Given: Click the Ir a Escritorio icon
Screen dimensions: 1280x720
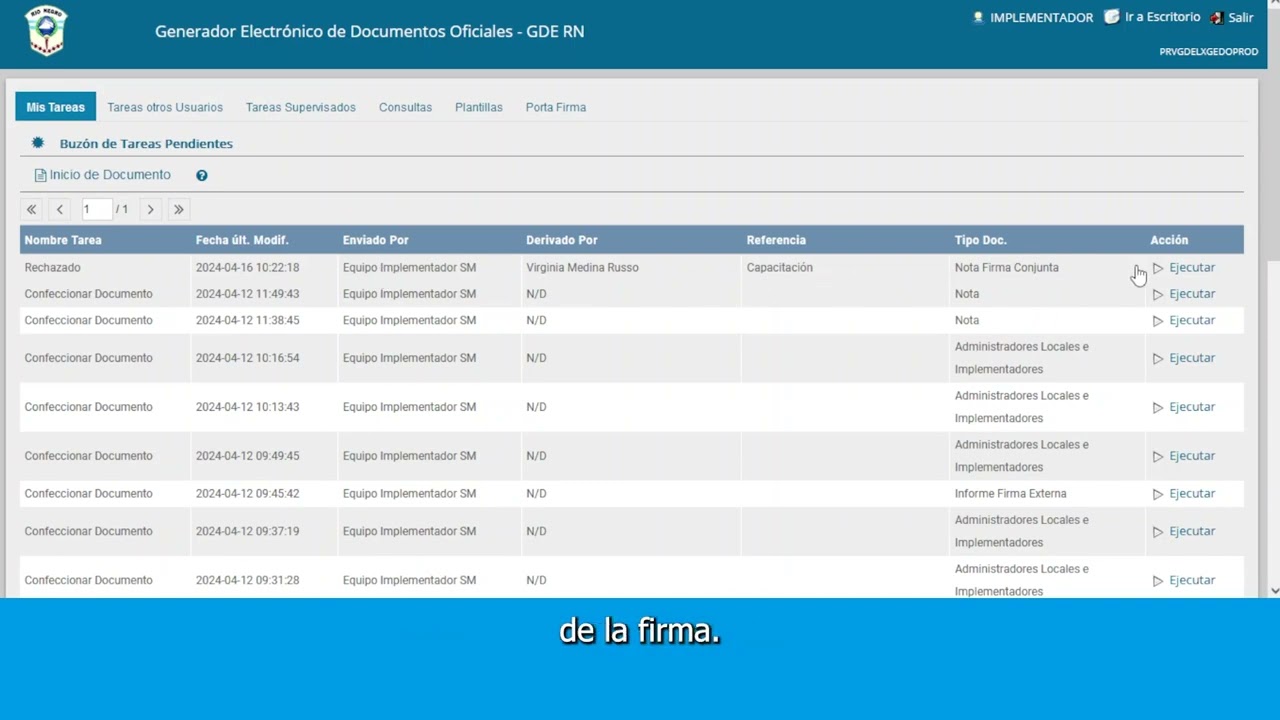Looking at the screenshot, I should click(x=1111, y=17).
